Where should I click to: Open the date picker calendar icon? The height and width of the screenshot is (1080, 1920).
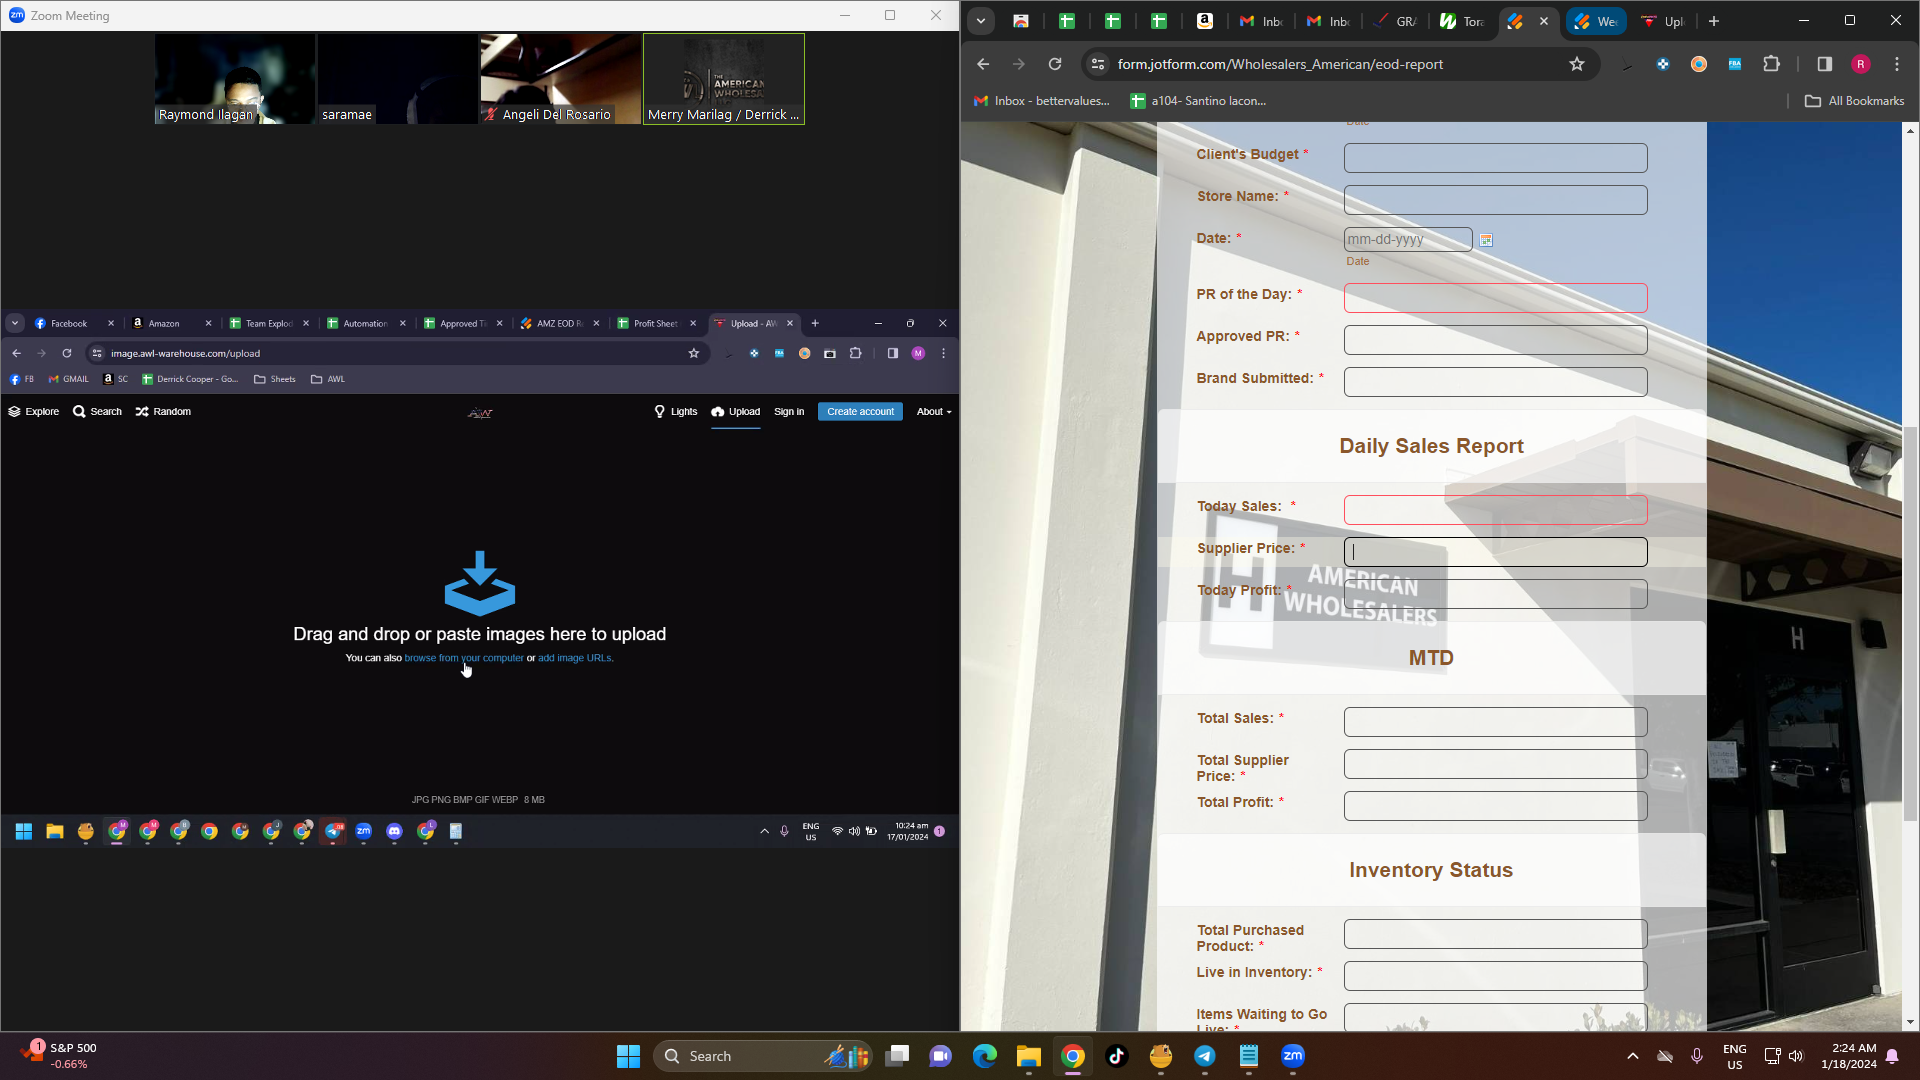1486,240
